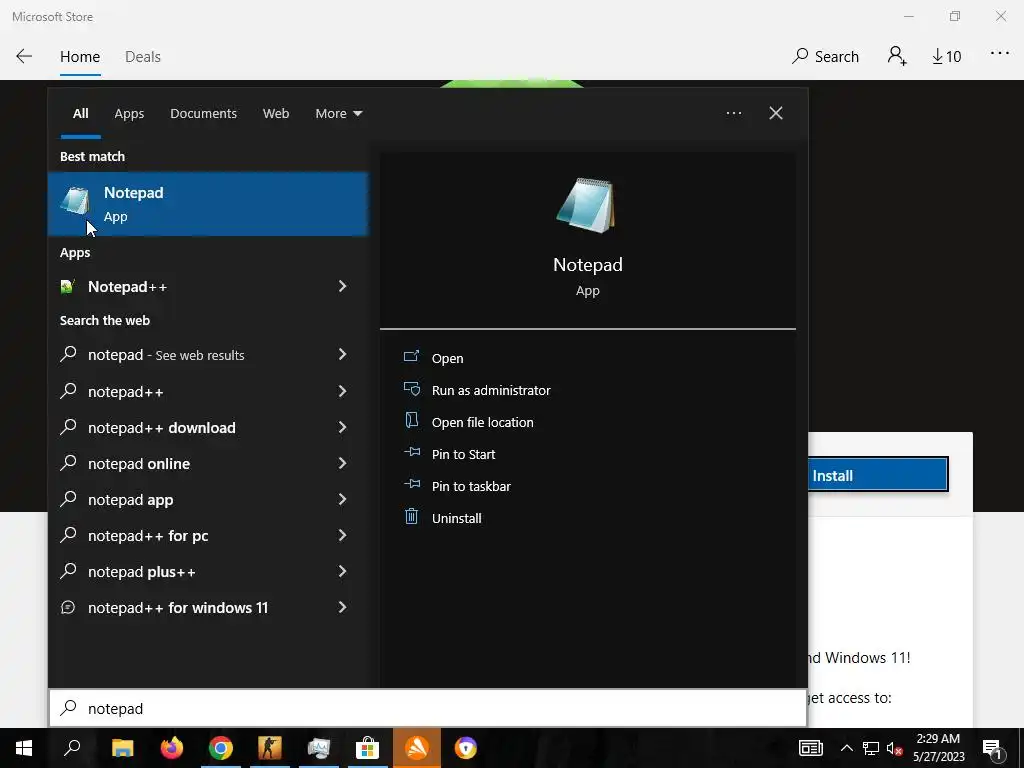Screen dimensions: 1024x768
Task: Open the notification center icon
Action: [993, 749]
